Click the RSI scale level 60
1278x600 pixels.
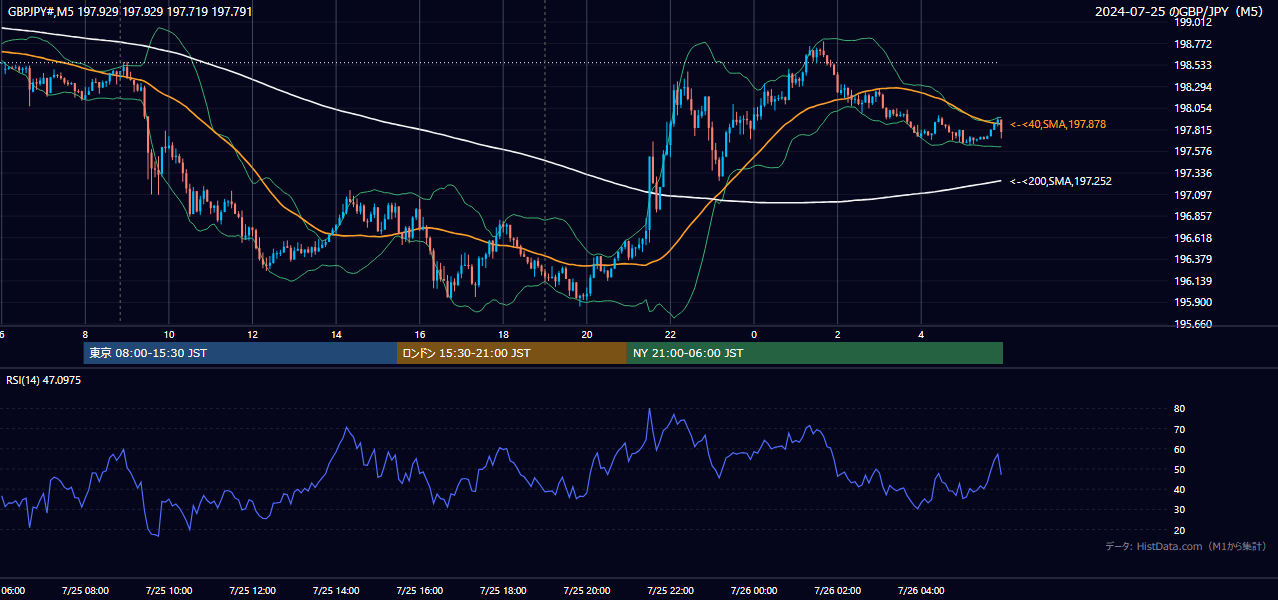point(1180,449)
